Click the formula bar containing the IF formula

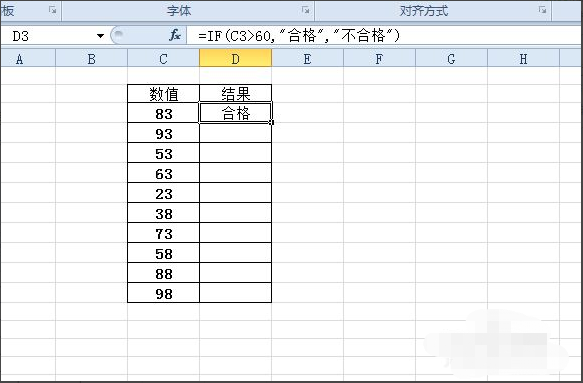385,36
